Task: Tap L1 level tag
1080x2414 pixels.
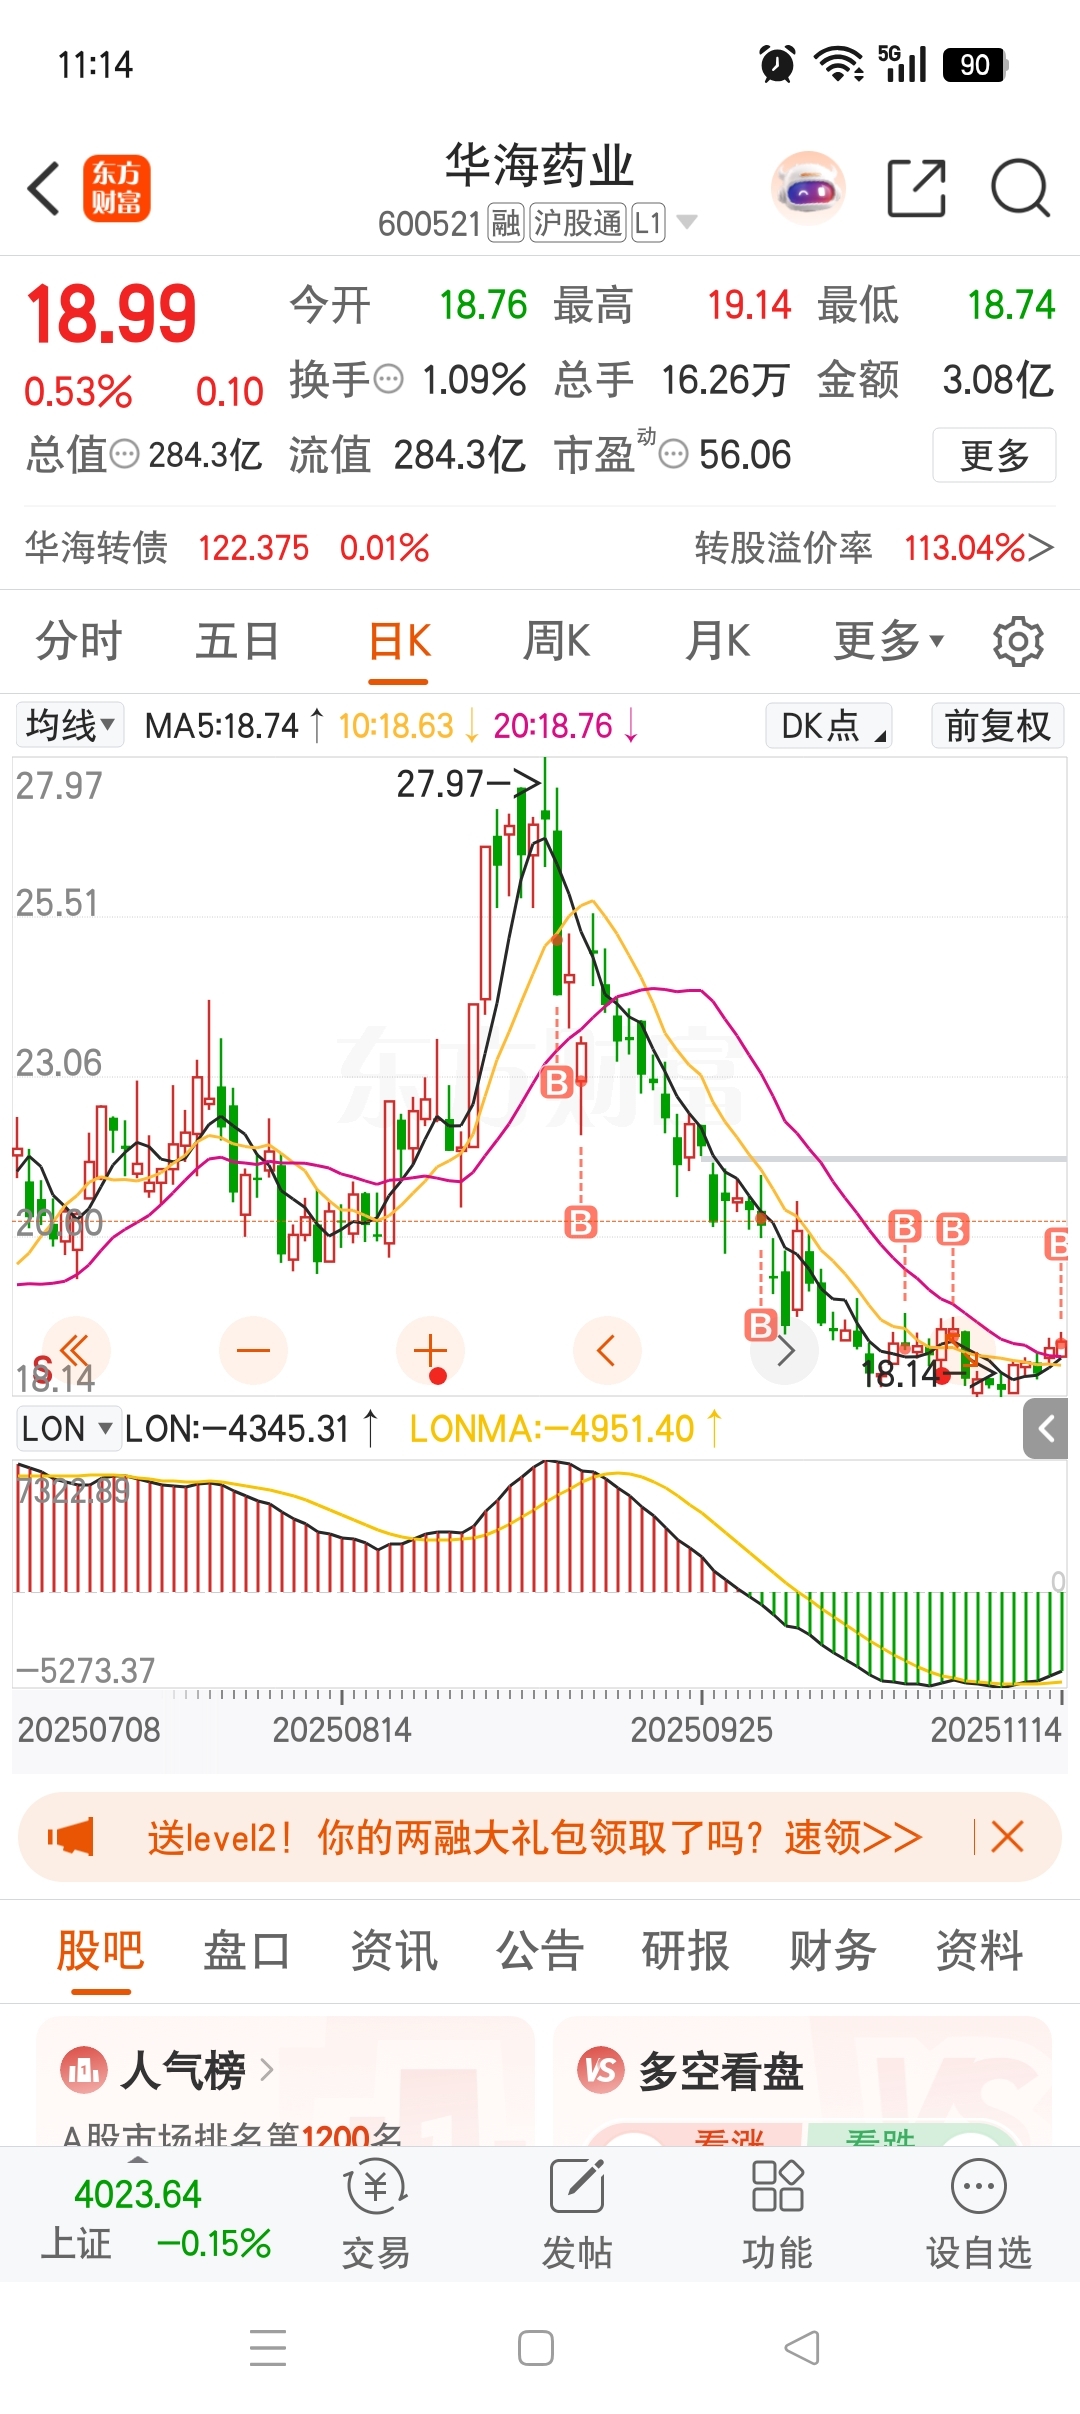Action: coord(649,222)
